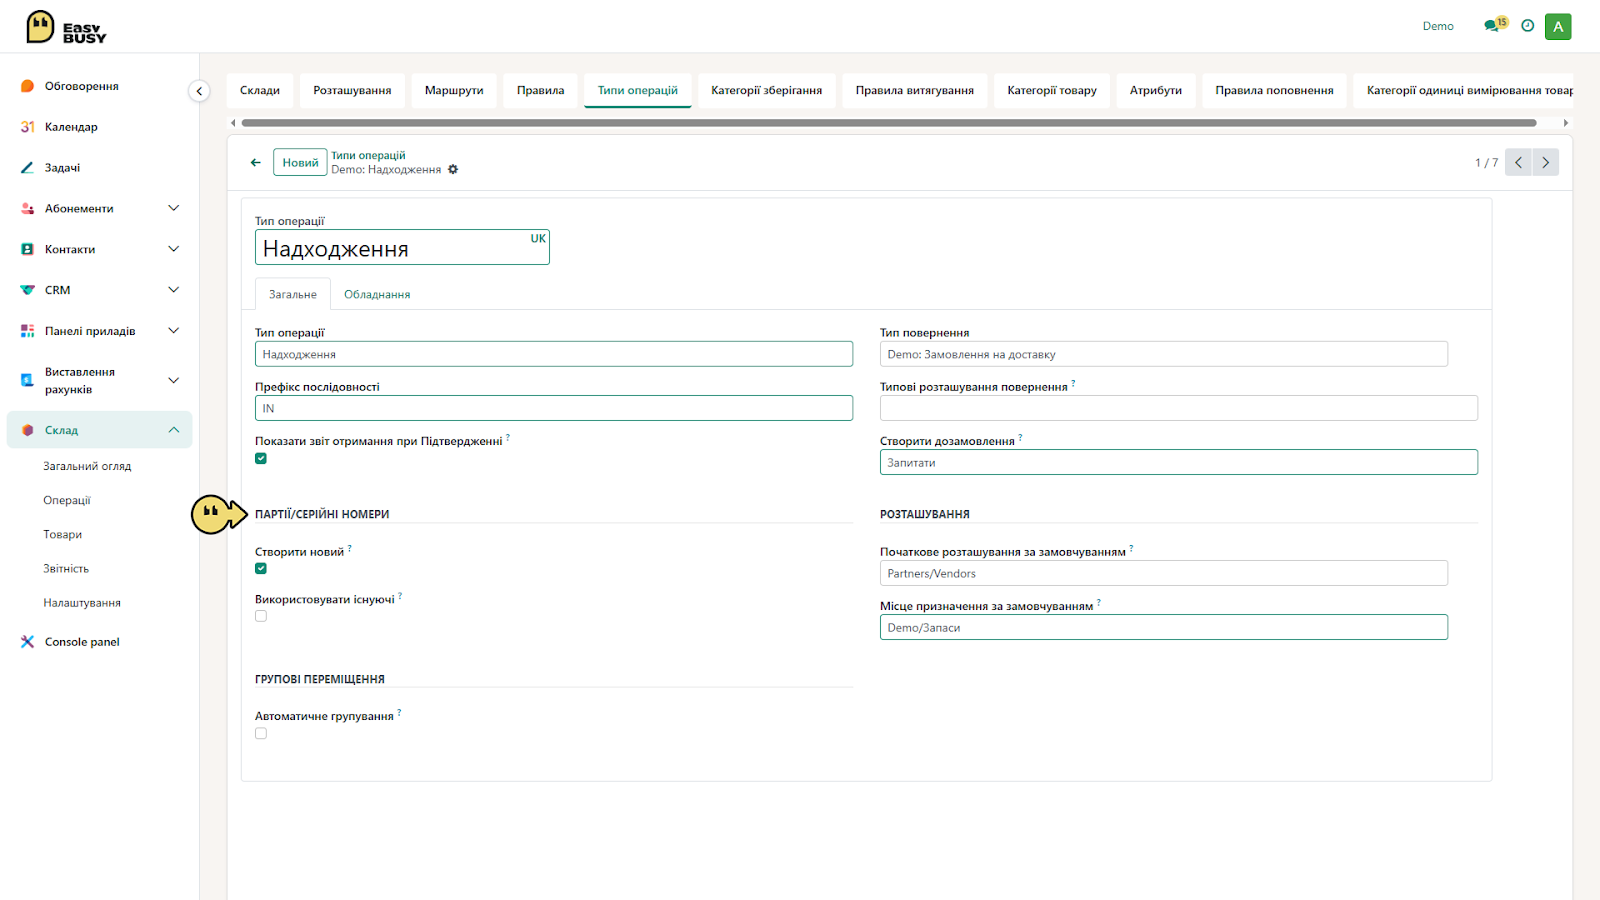The height and width of the screenshot is (900, 1600).
Task: Enable Автоматичне групування checkbox
Action: (x=261, y=734)
